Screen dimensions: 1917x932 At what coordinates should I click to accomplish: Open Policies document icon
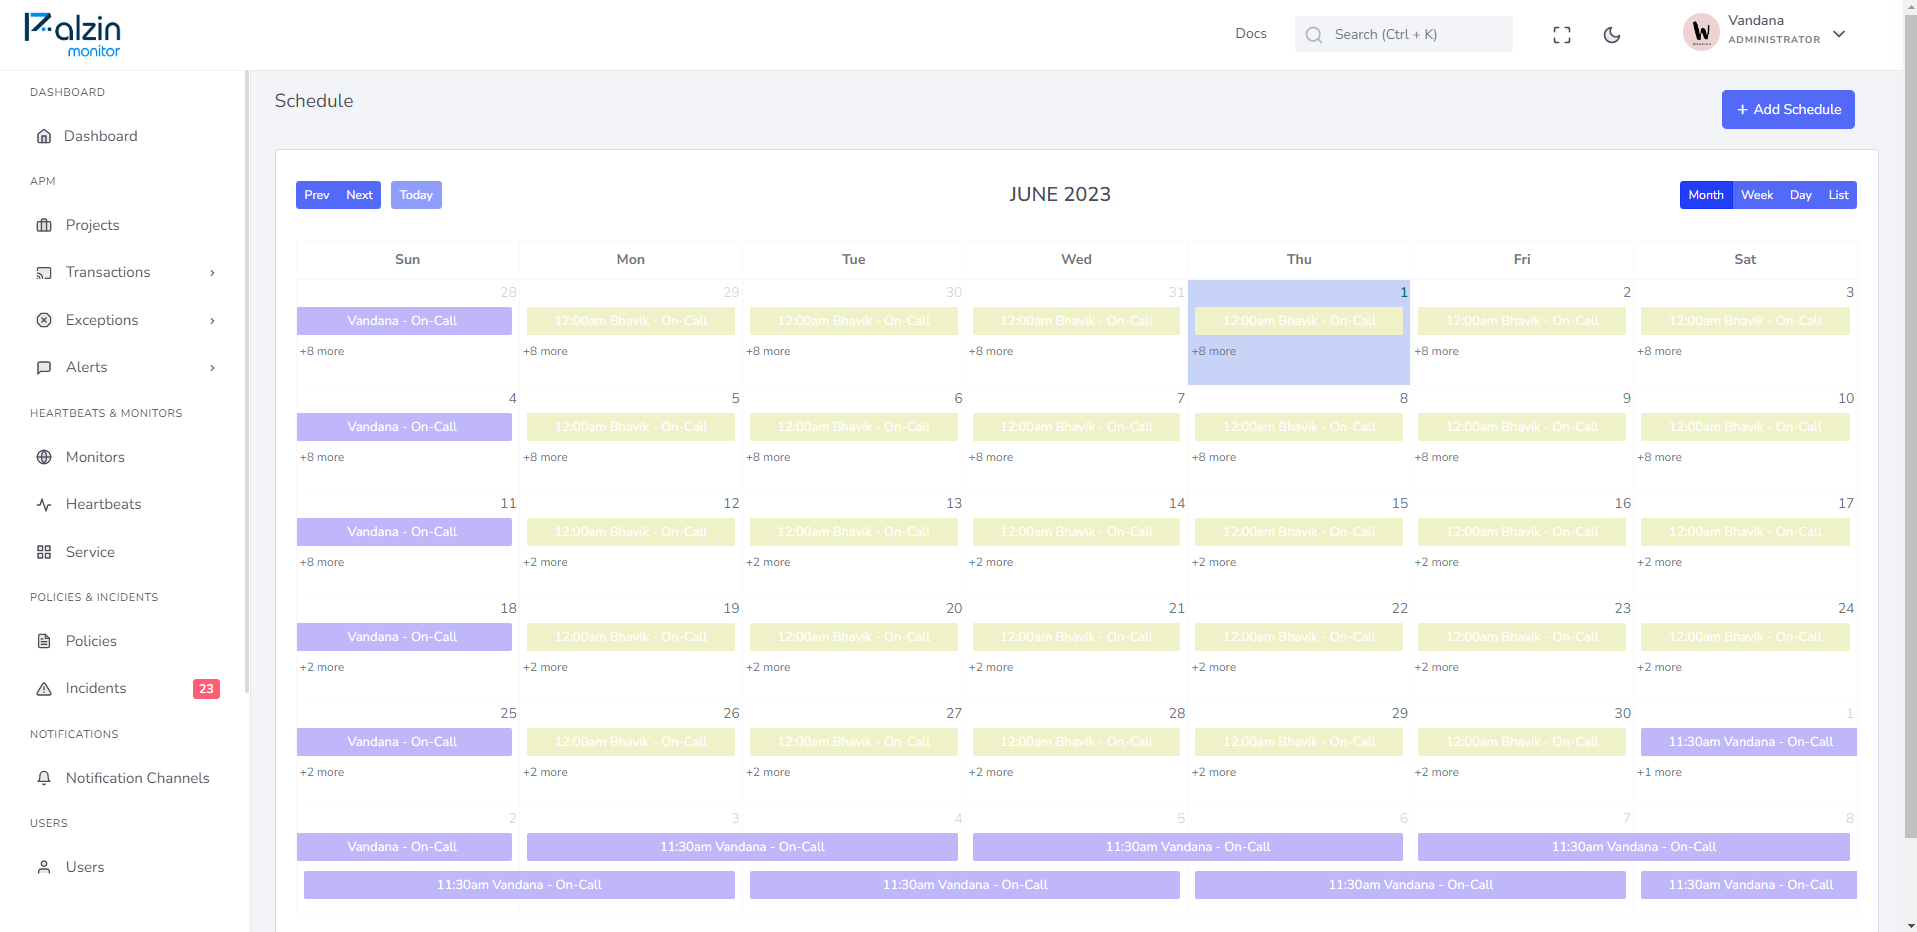(x=44, y=641)
